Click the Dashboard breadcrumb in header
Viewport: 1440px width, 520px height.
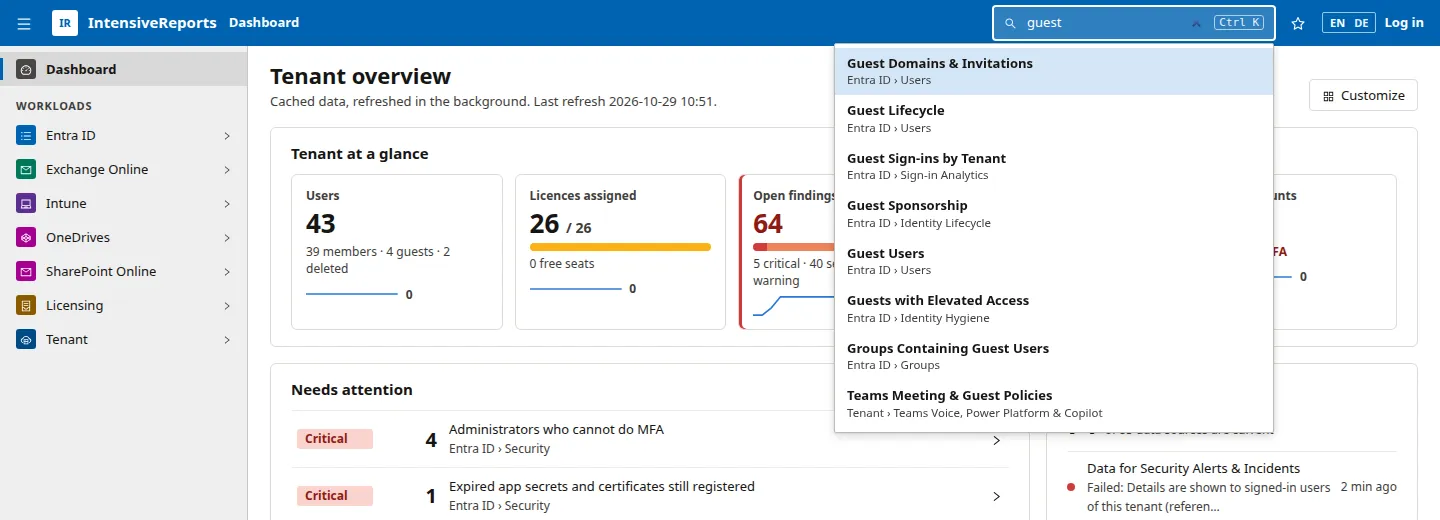pyautogui.click(x=264, y=23)
